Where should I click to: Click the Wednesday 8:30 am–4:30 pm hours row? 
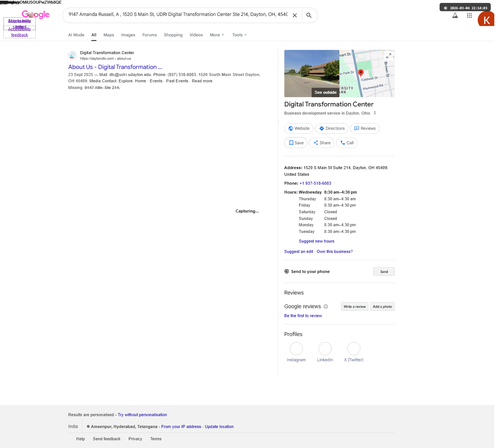click(328, 192)
